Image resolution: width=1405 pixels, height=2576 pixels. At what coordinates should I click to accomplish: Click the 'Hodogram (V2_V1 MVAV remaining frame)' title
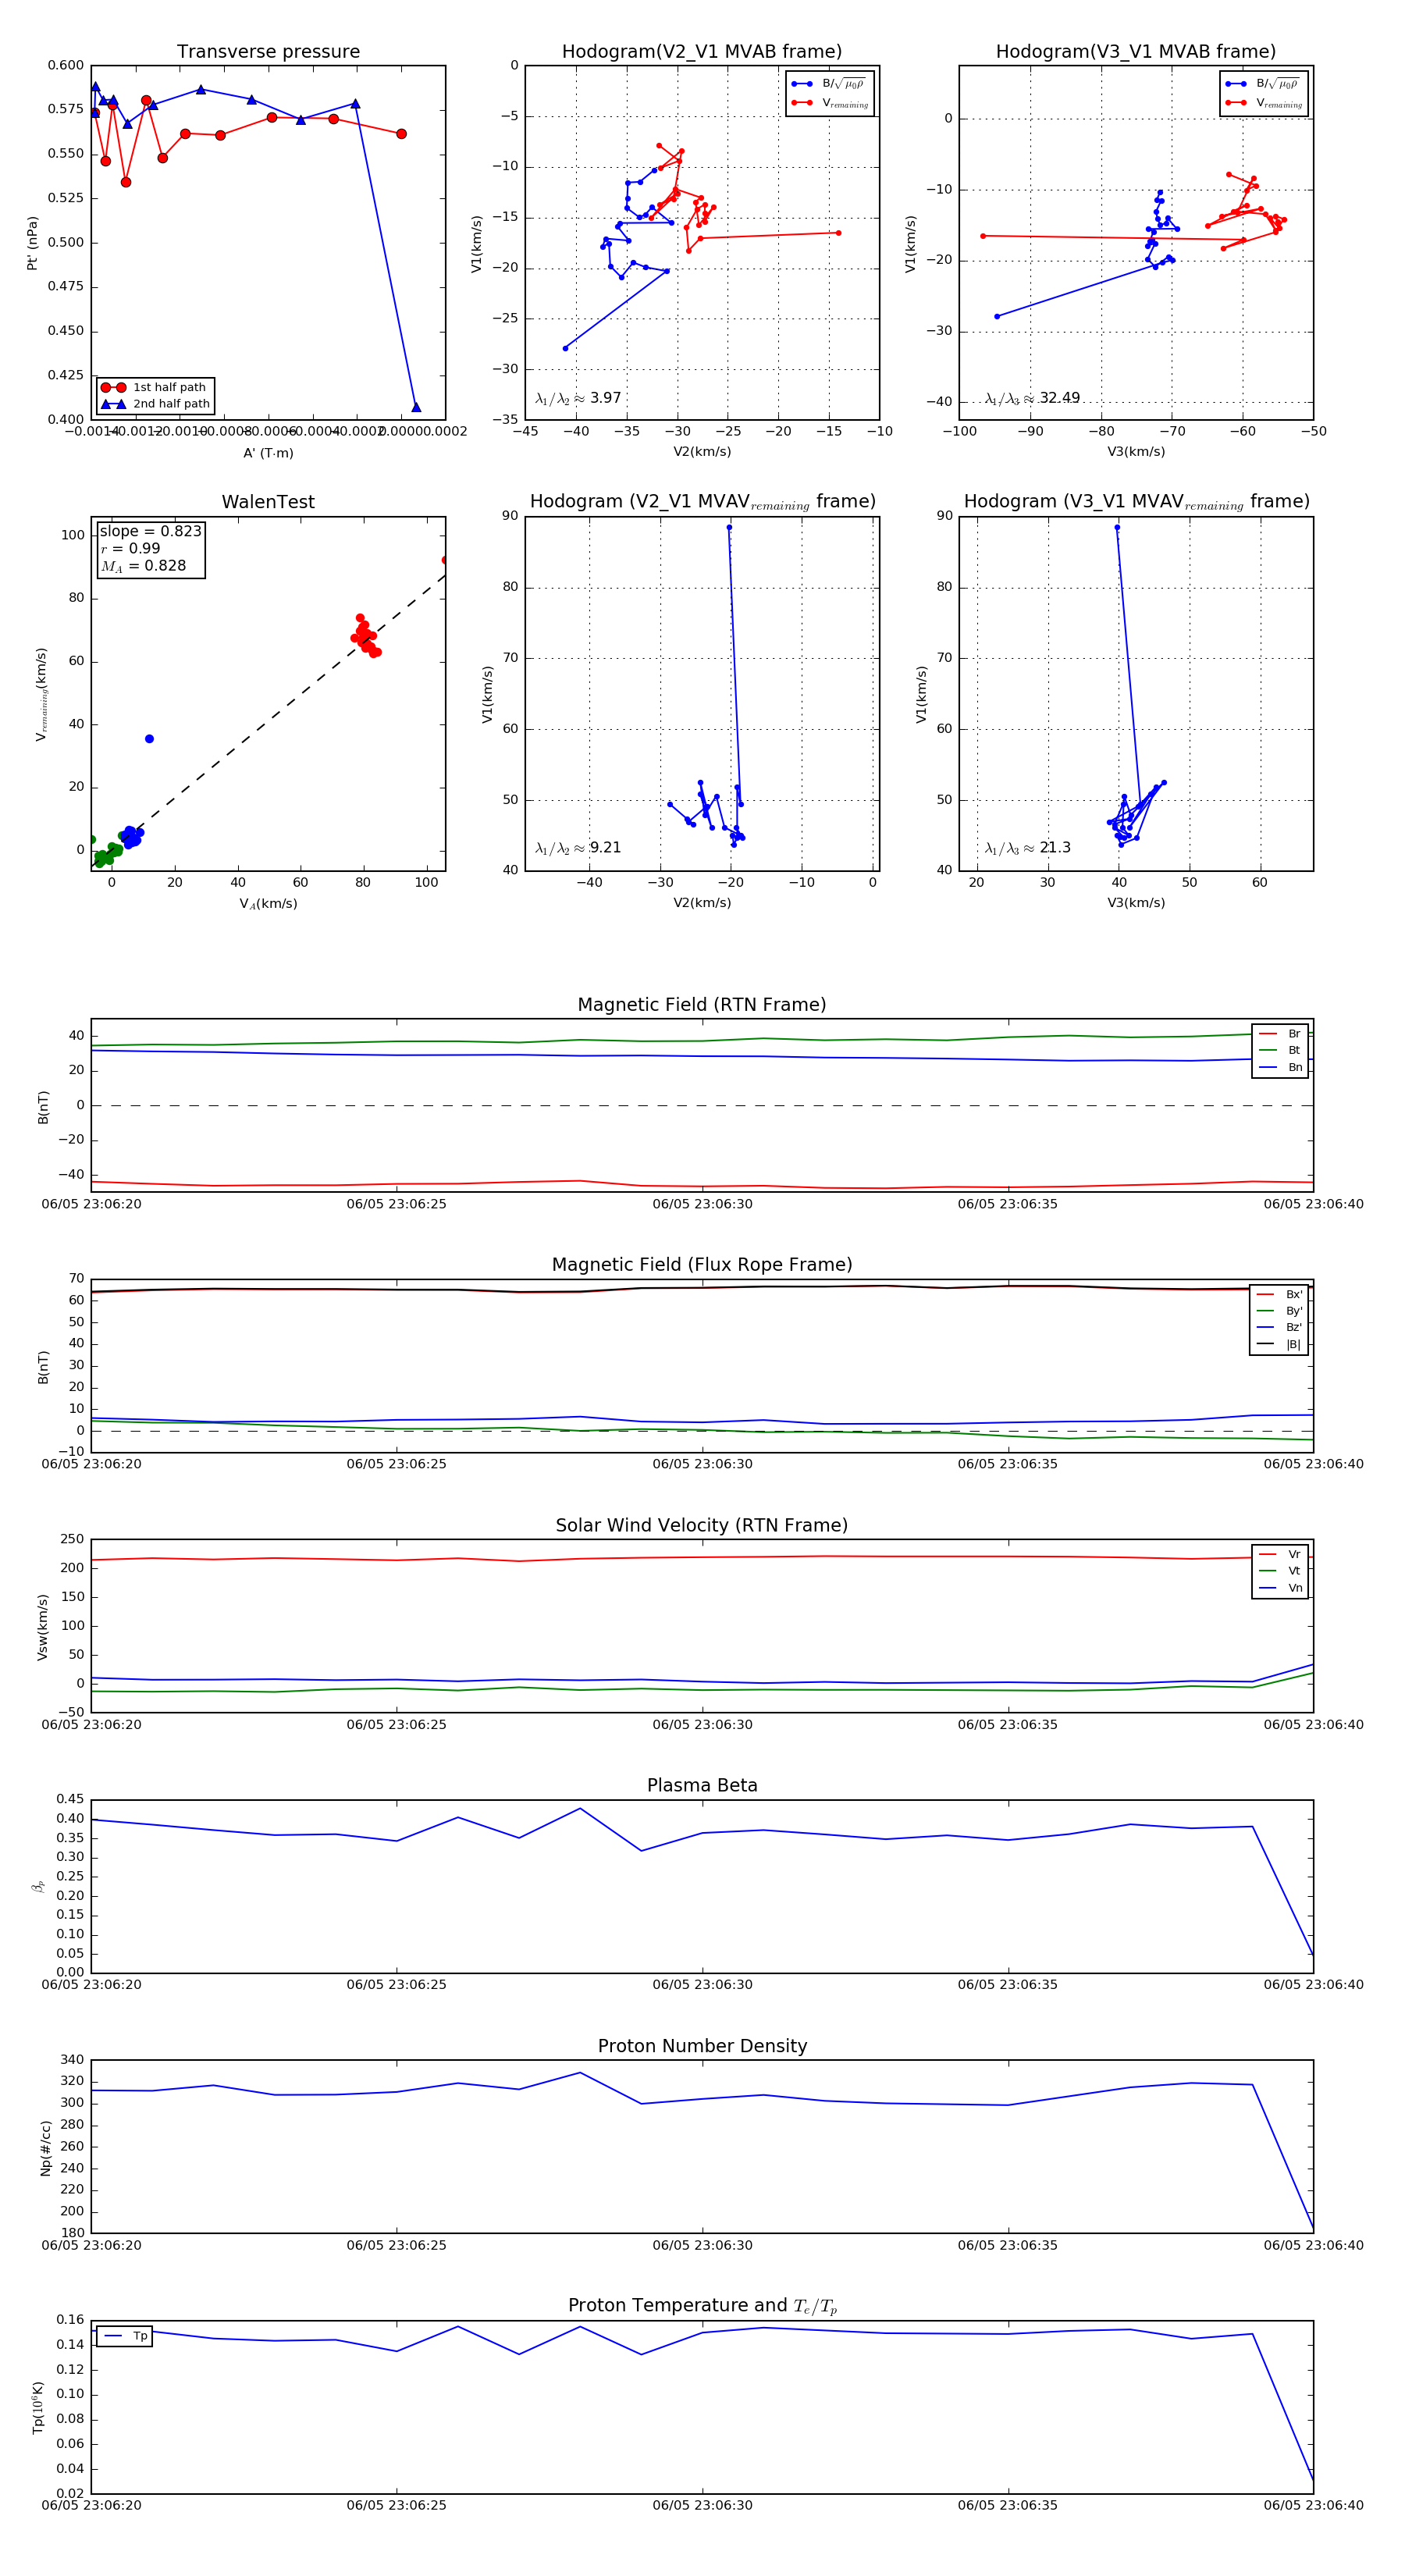[702, 502]
